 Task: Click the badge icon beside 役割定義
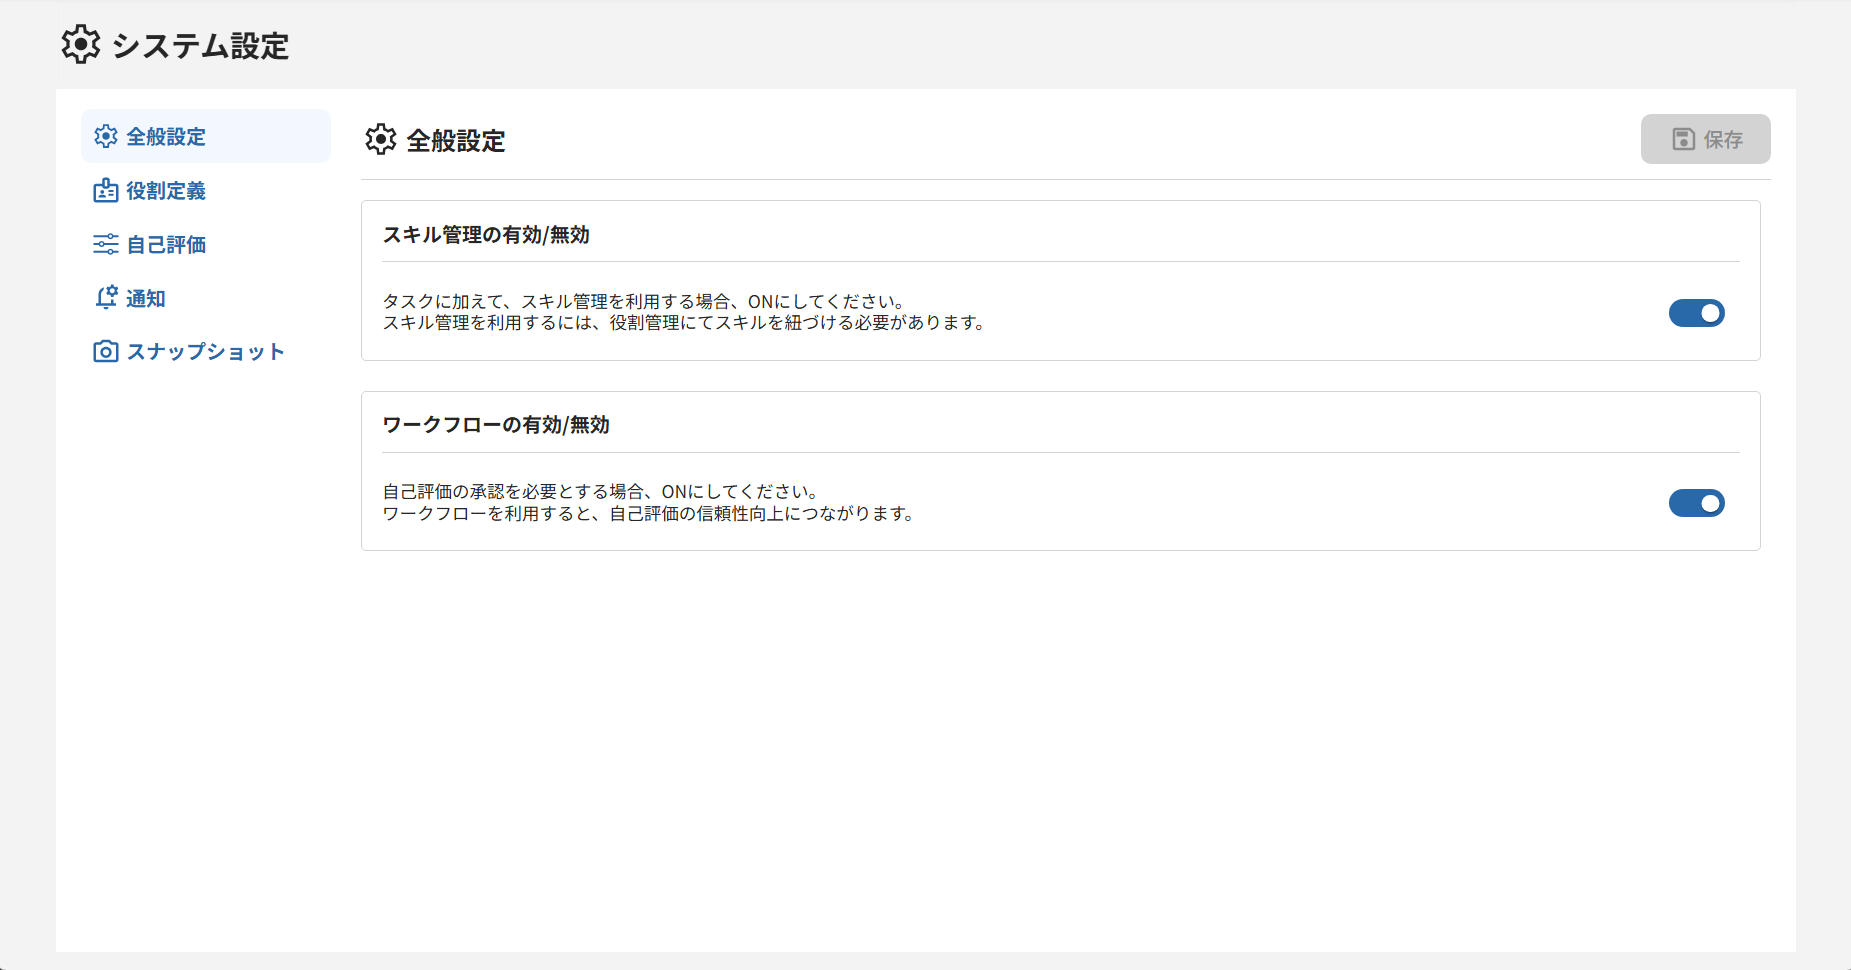point(106,190)
